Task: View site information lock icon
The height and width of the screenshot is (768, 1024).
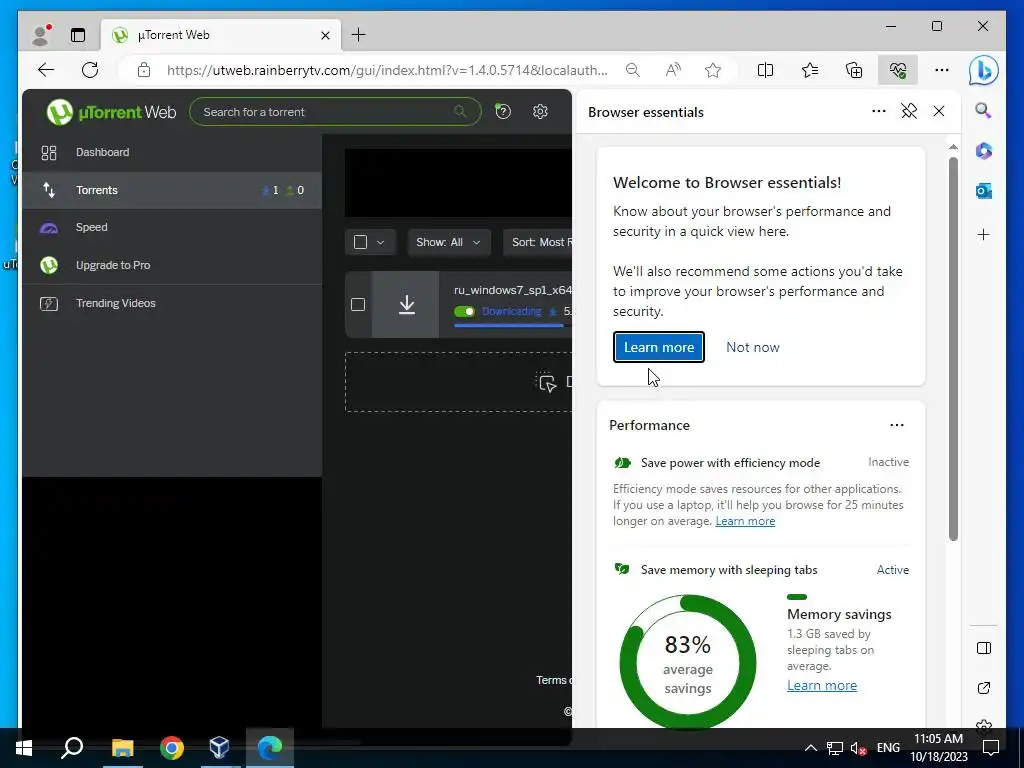Action: (144, 70)
